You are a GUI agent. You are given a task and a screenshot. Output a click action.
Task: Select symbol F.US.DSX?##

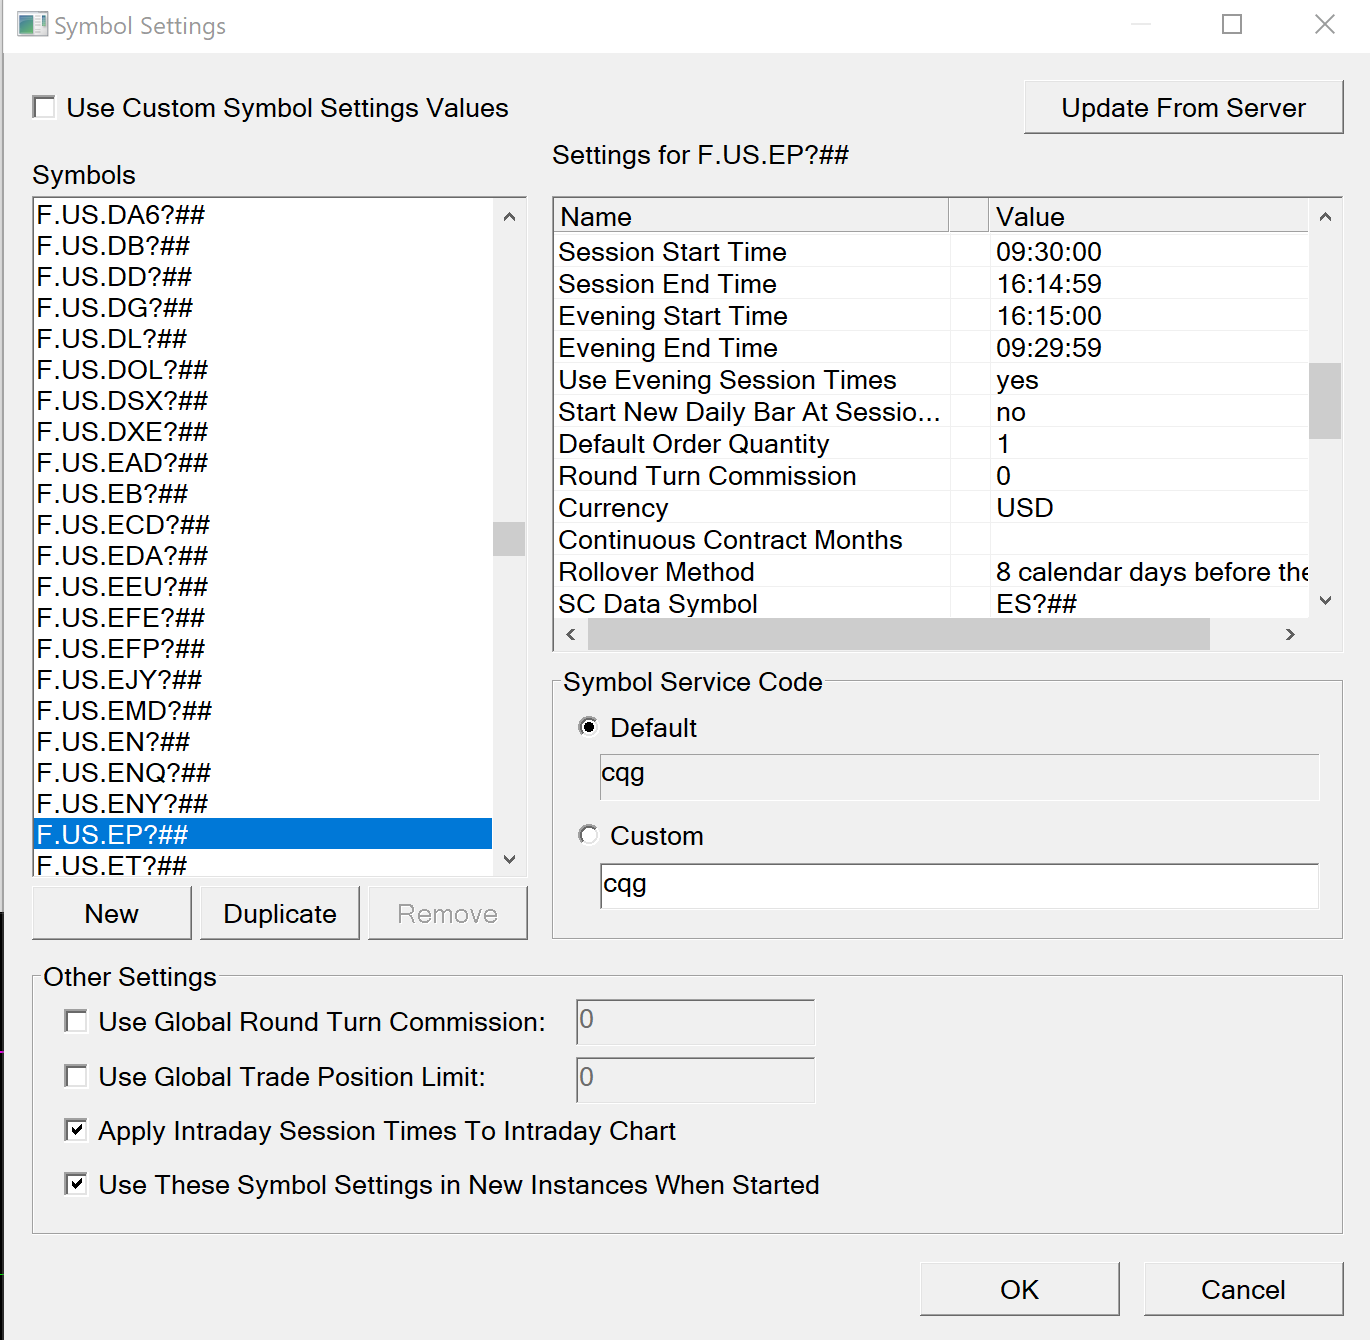(x=263, y=401)
